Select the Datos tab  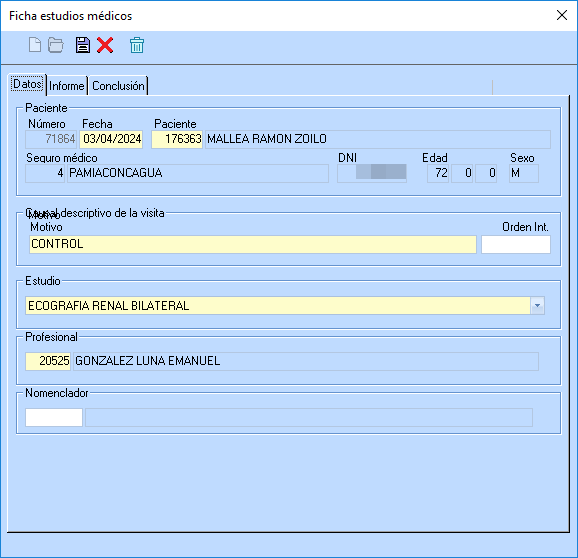(27, 84)
